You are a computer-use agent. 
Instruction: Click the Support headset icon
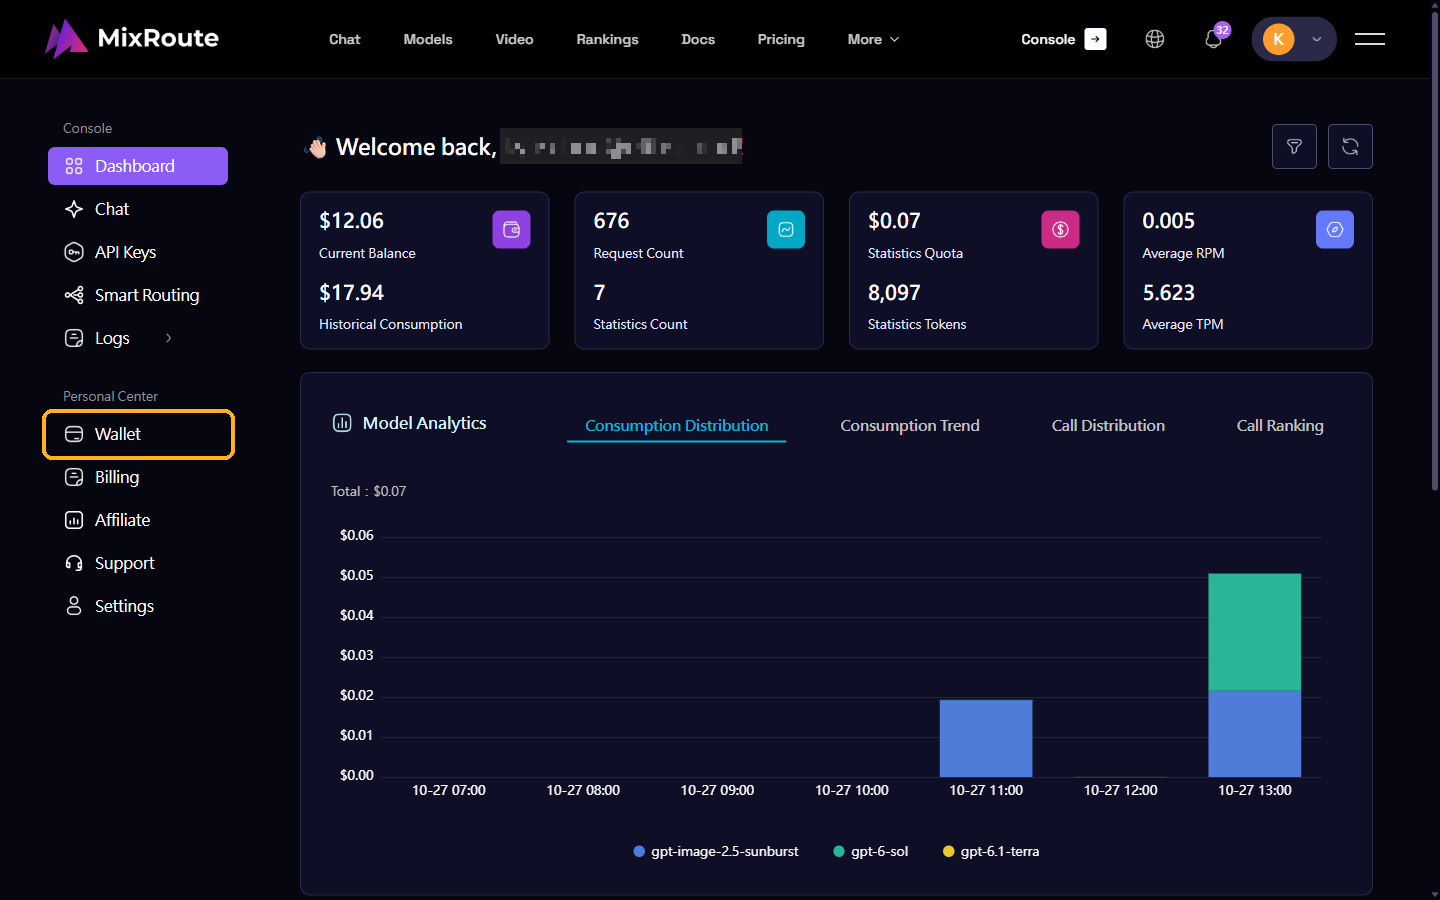tap(74, 563)
